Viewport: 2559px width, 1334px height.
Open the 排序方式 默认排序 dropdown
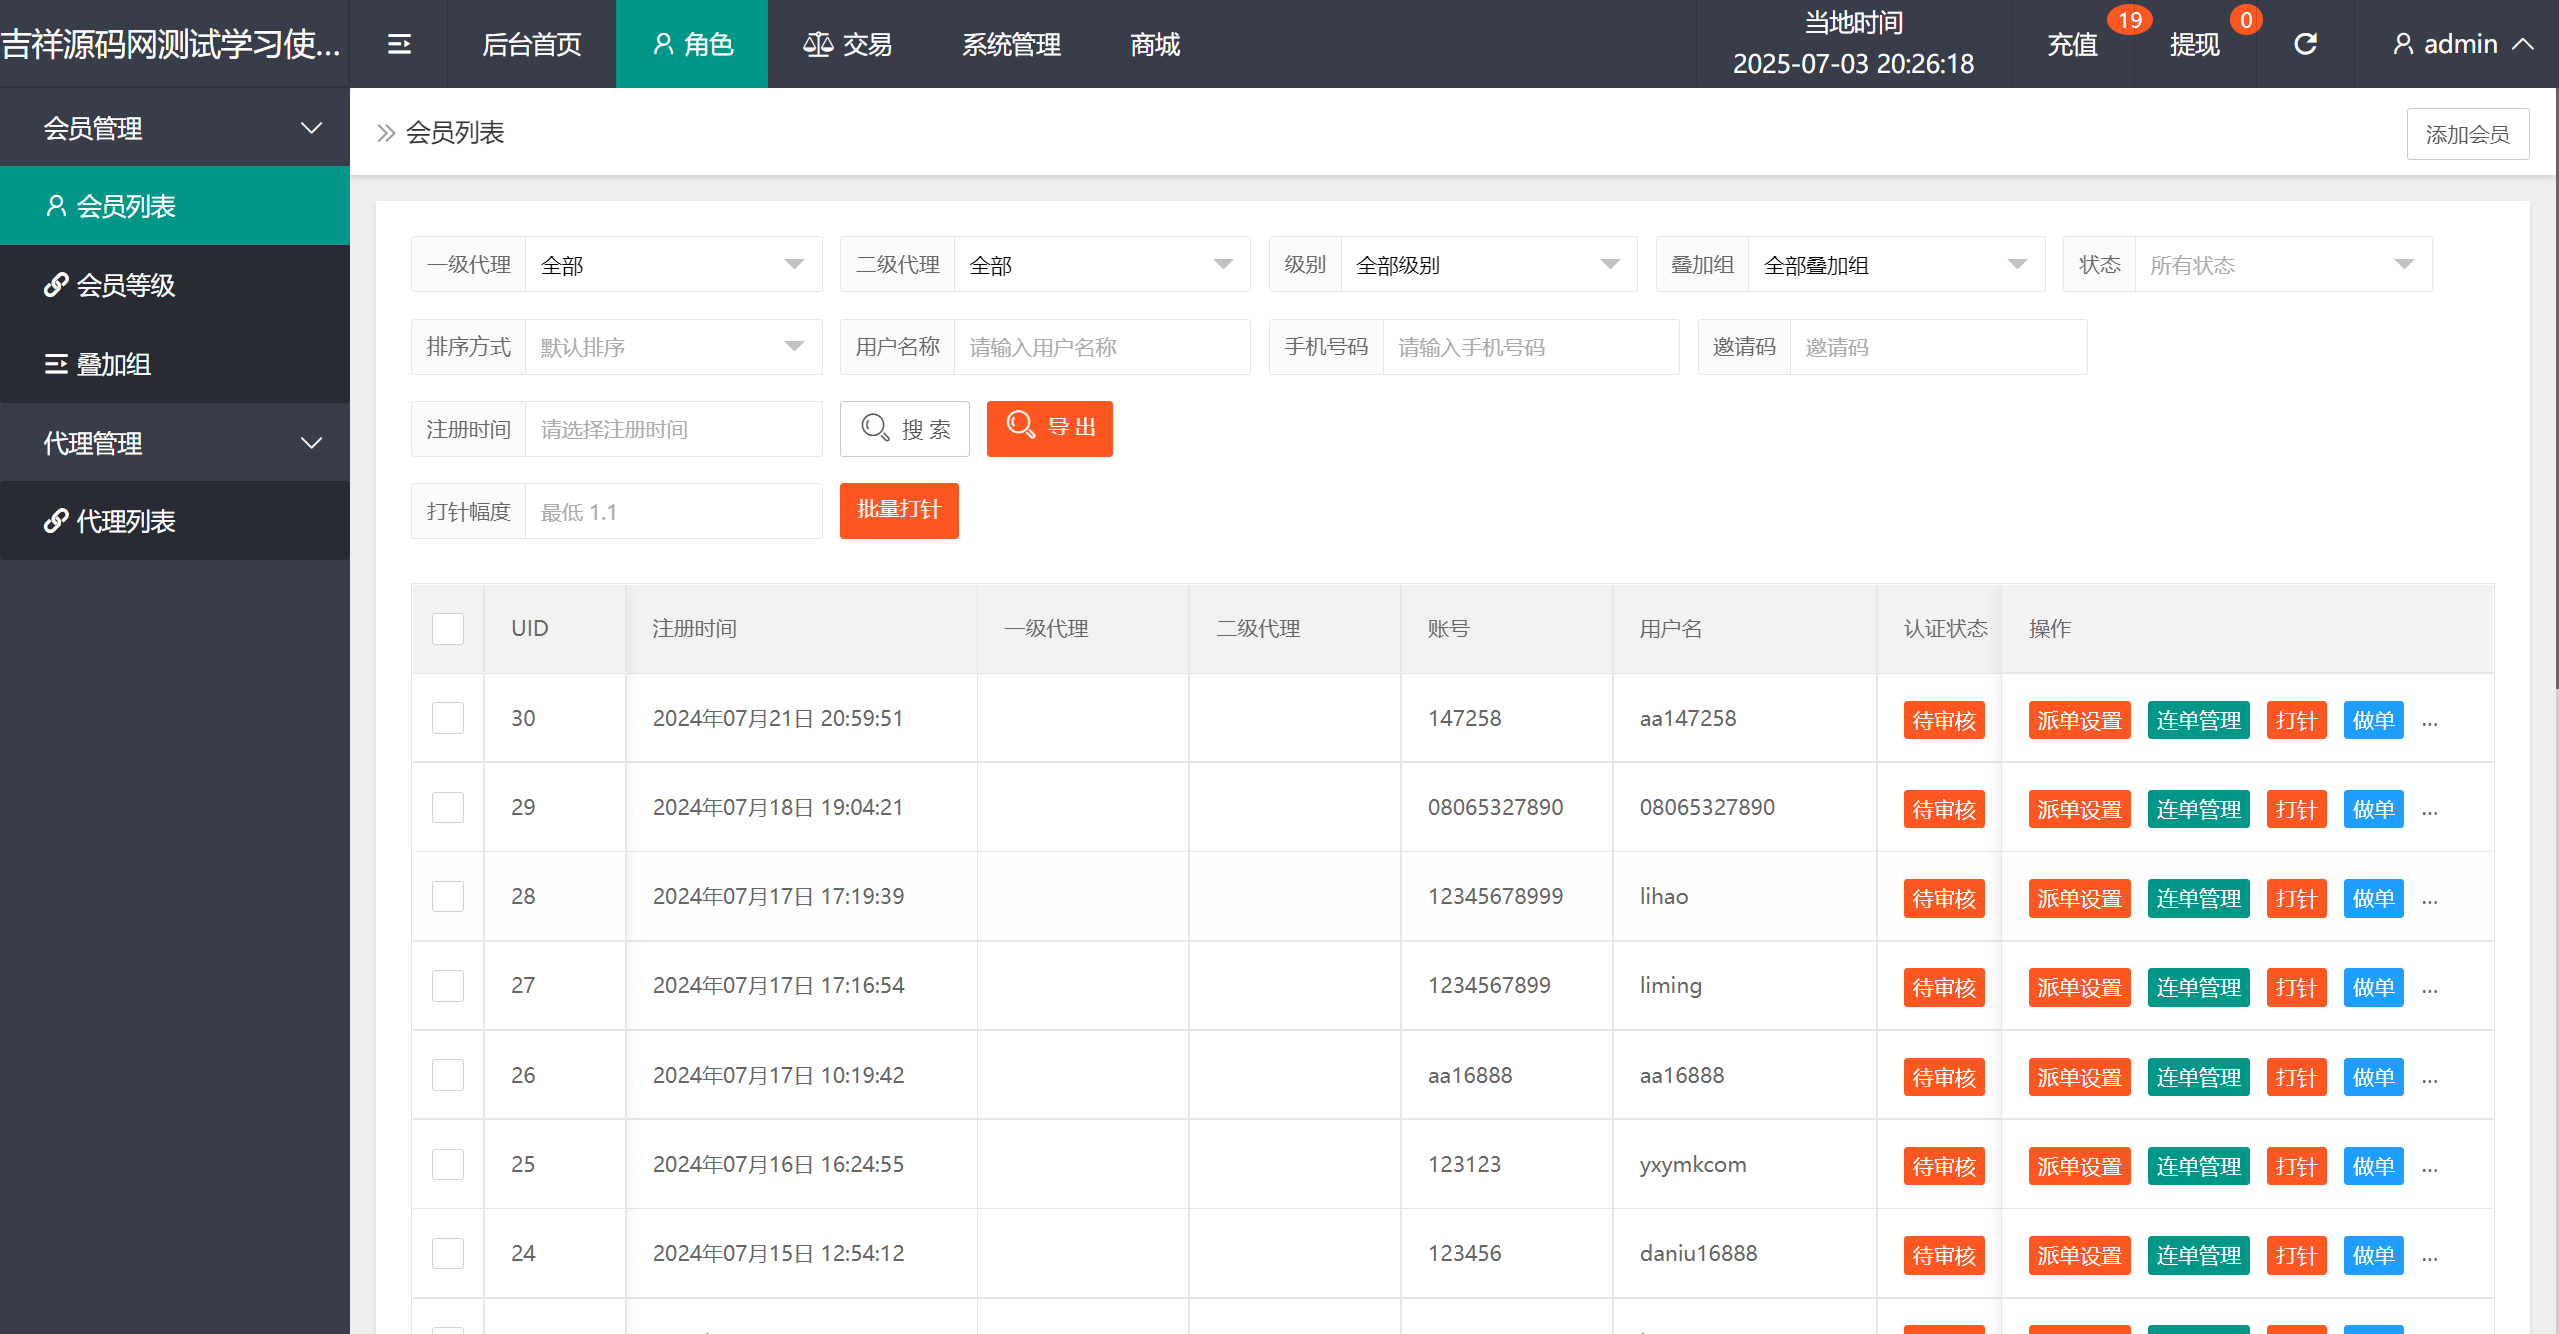(x=673, y=347)
